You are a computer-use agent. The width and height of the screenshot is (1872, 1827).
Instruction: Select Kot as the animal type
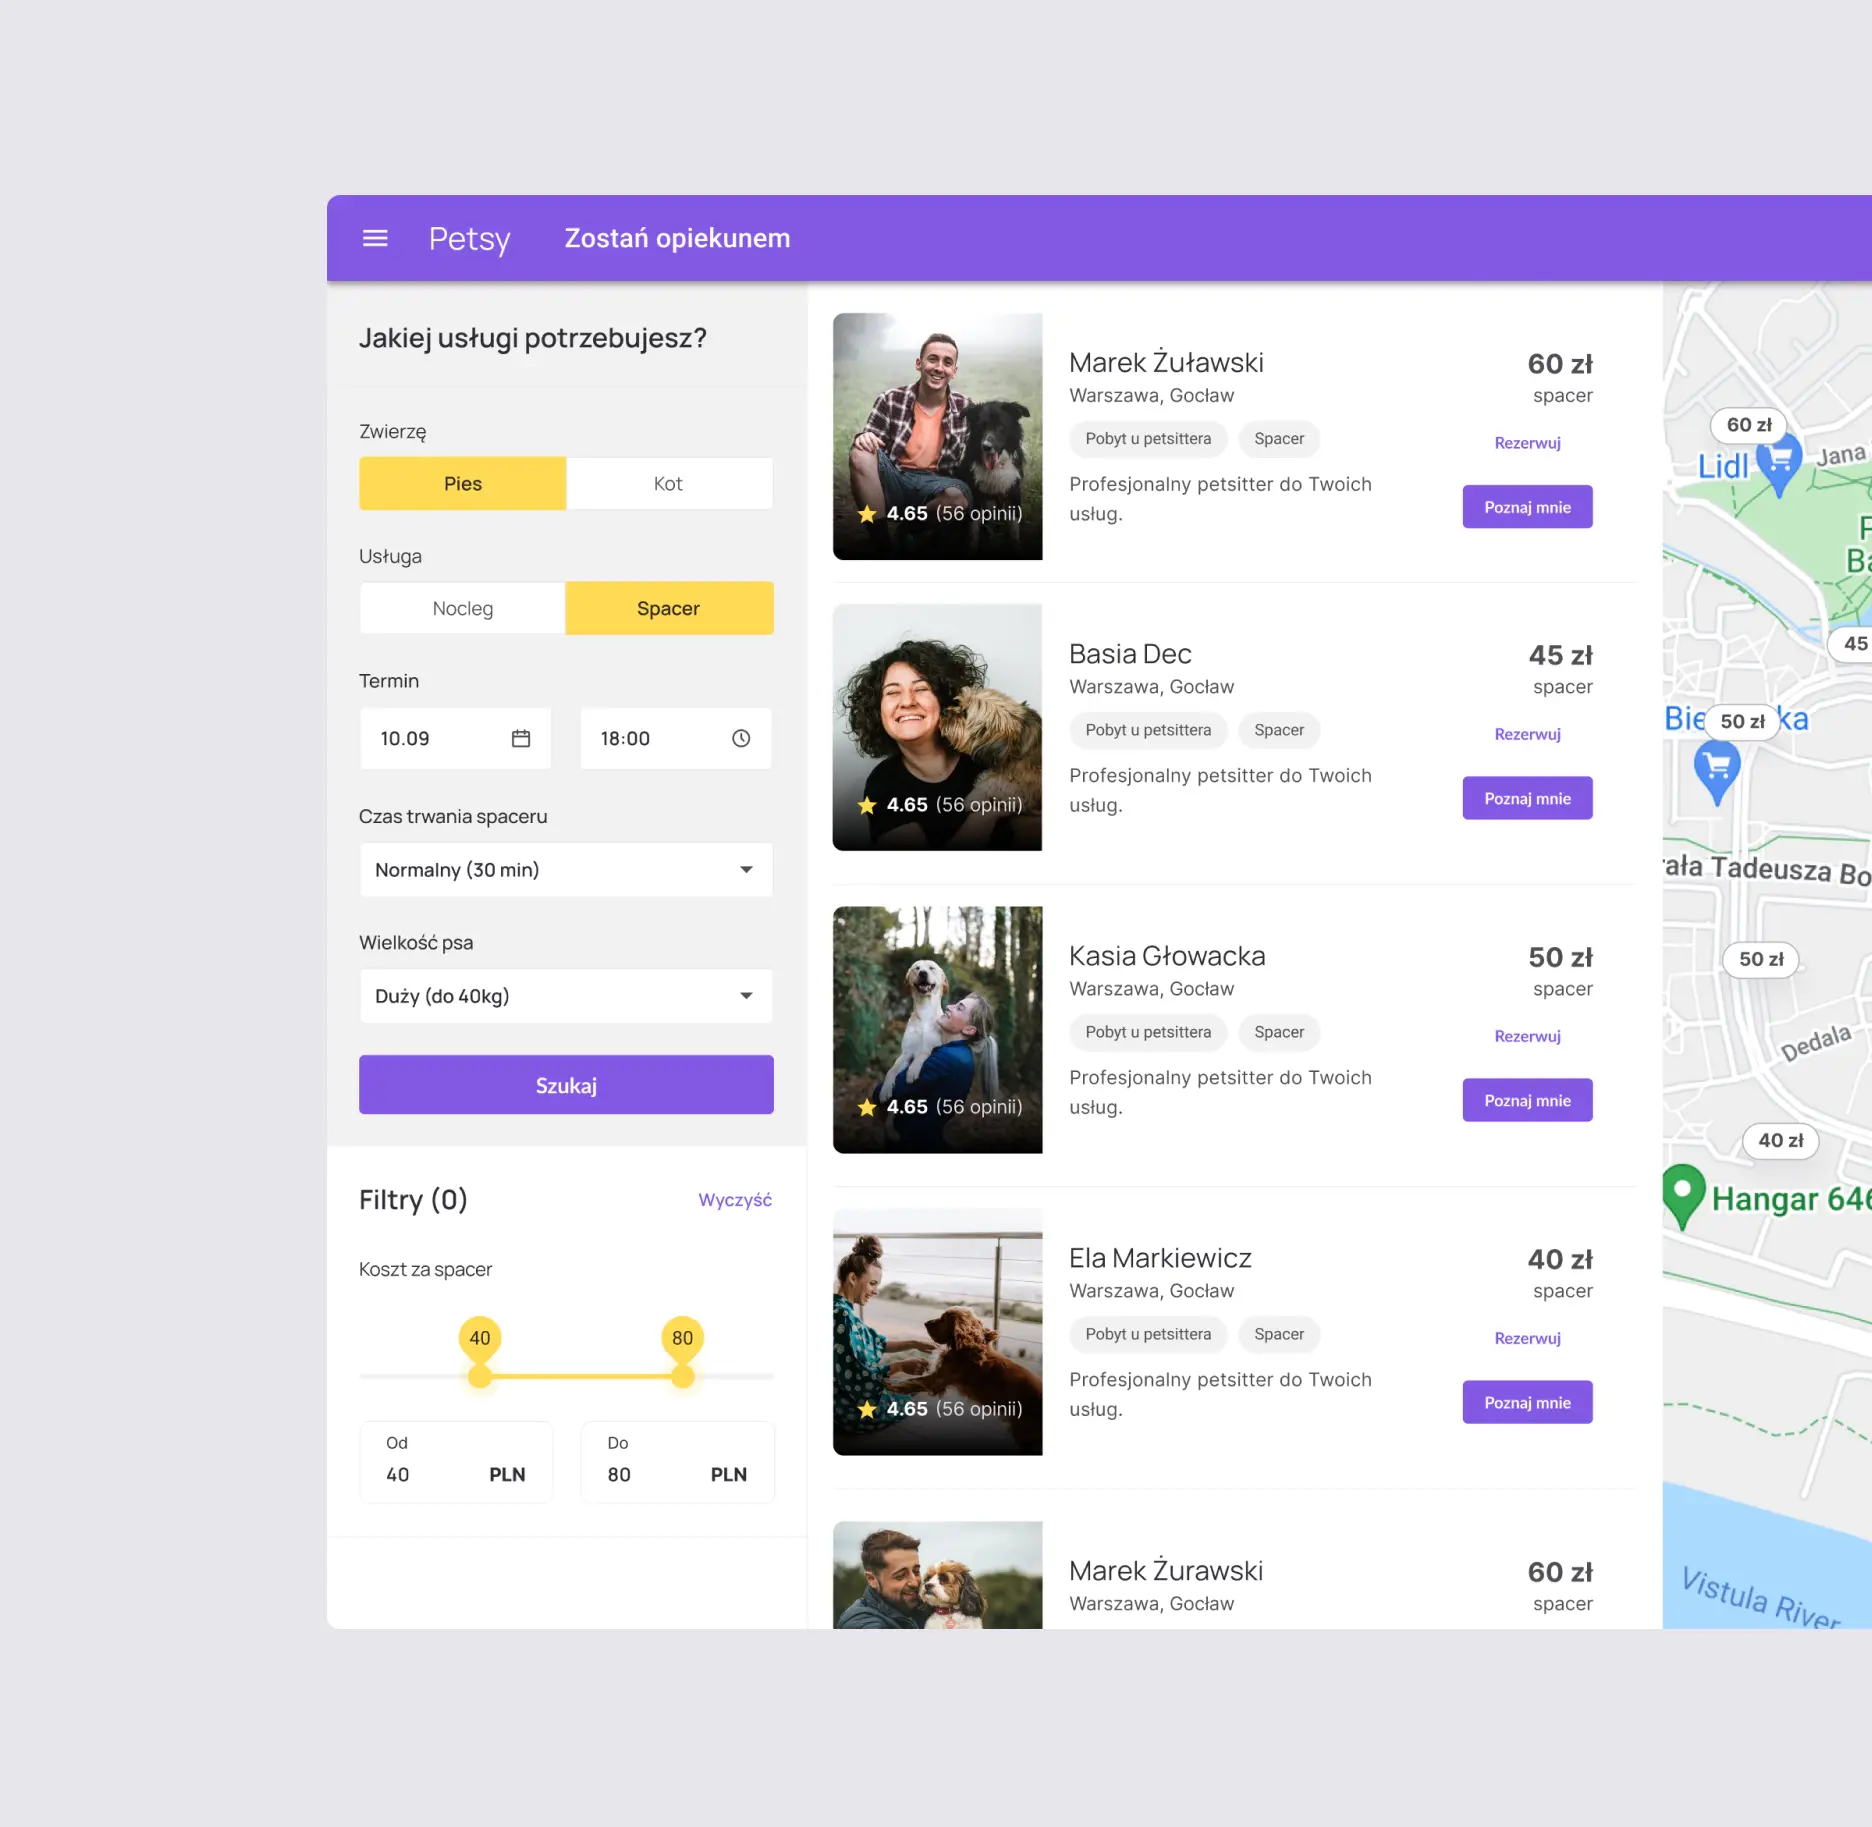pos(668,484)
